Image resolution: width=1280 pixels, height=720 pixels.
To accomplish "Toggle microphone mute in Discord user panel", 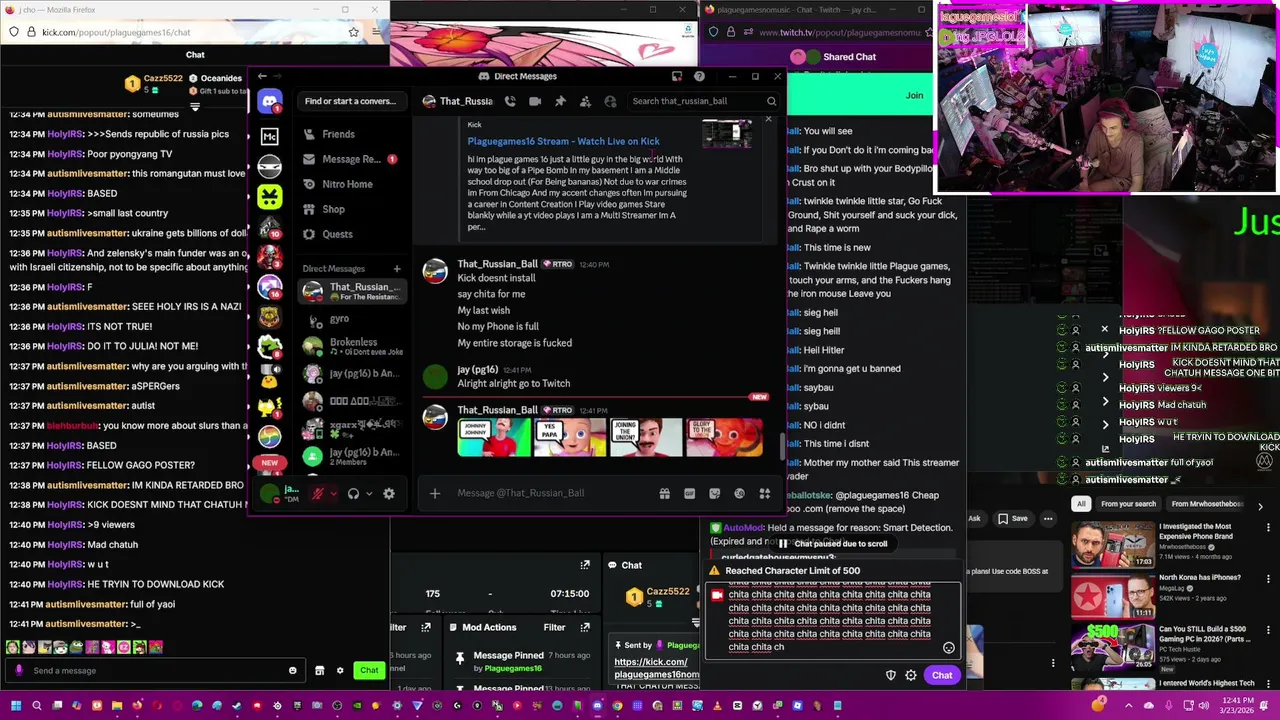I will pos(318,493).
